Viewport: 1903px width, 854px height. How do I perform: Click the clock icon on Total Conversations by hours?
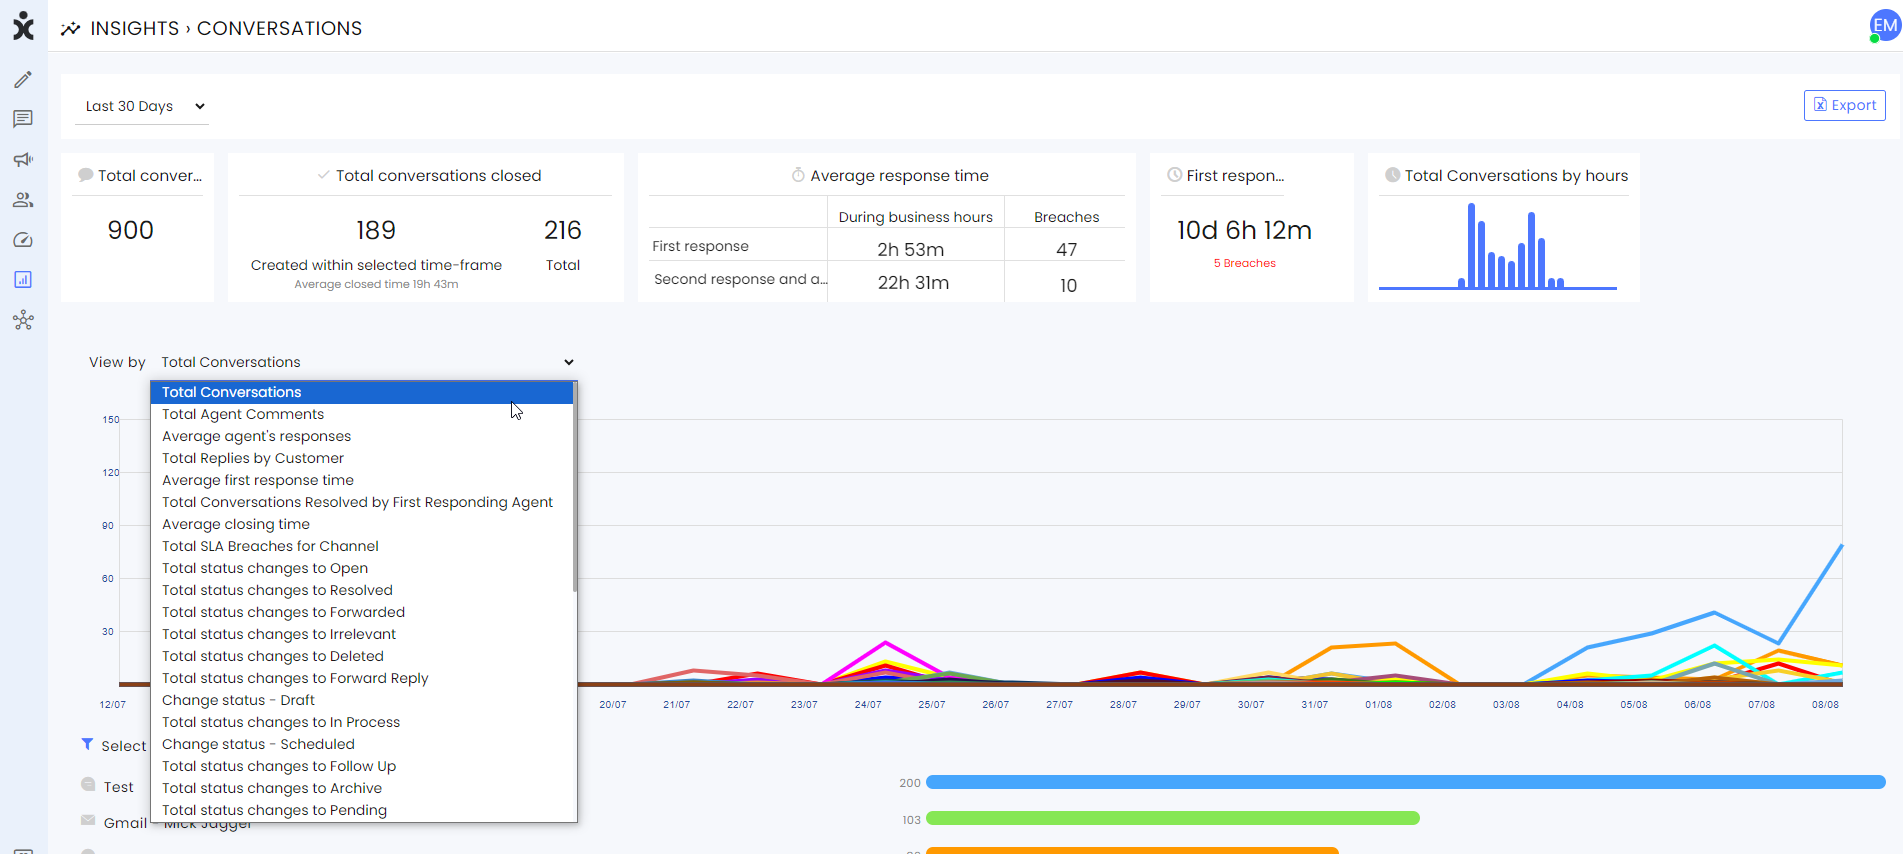pyautogui.click(x=1391, y=175)
